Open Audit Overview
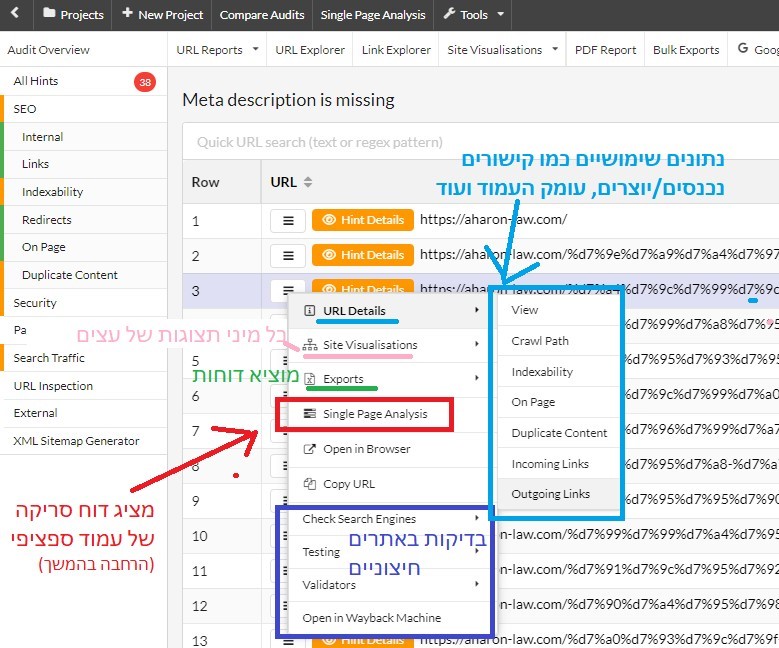The image size is (779, 648). tap(48, 50)
